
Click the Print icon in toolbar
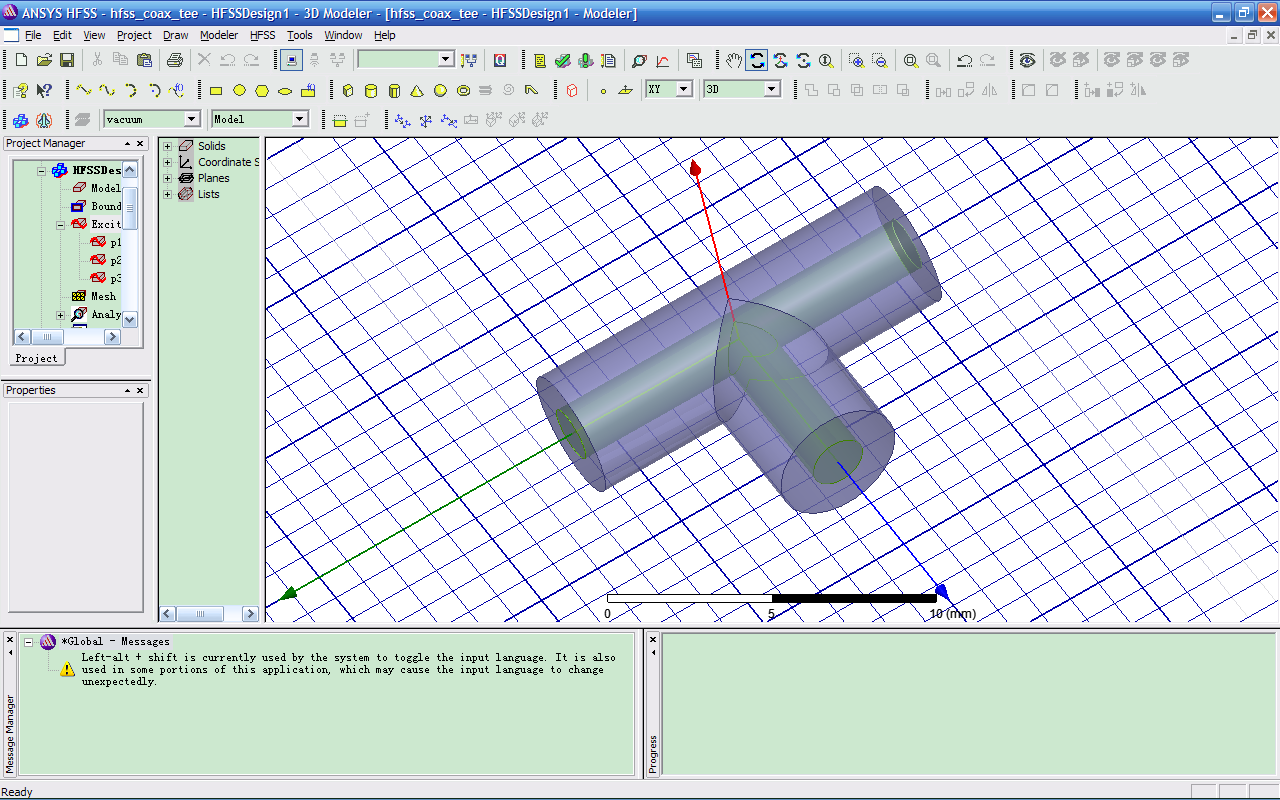coord(175,61)
